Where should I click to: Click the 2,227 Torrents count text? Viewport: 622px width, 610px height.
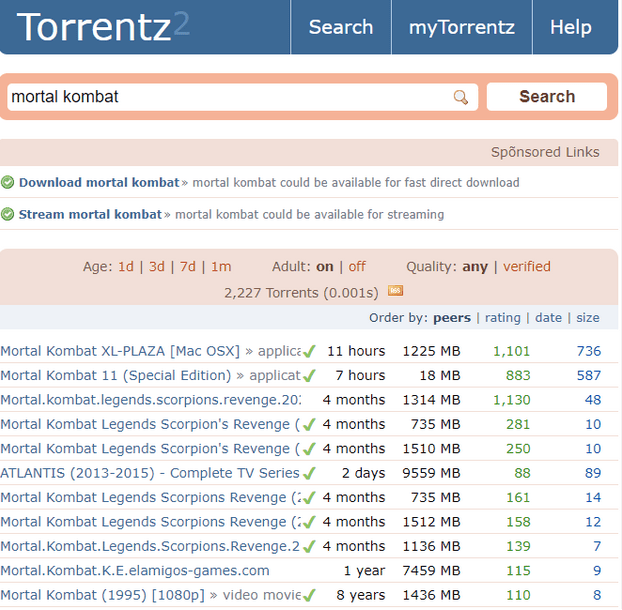coord(301,293)
